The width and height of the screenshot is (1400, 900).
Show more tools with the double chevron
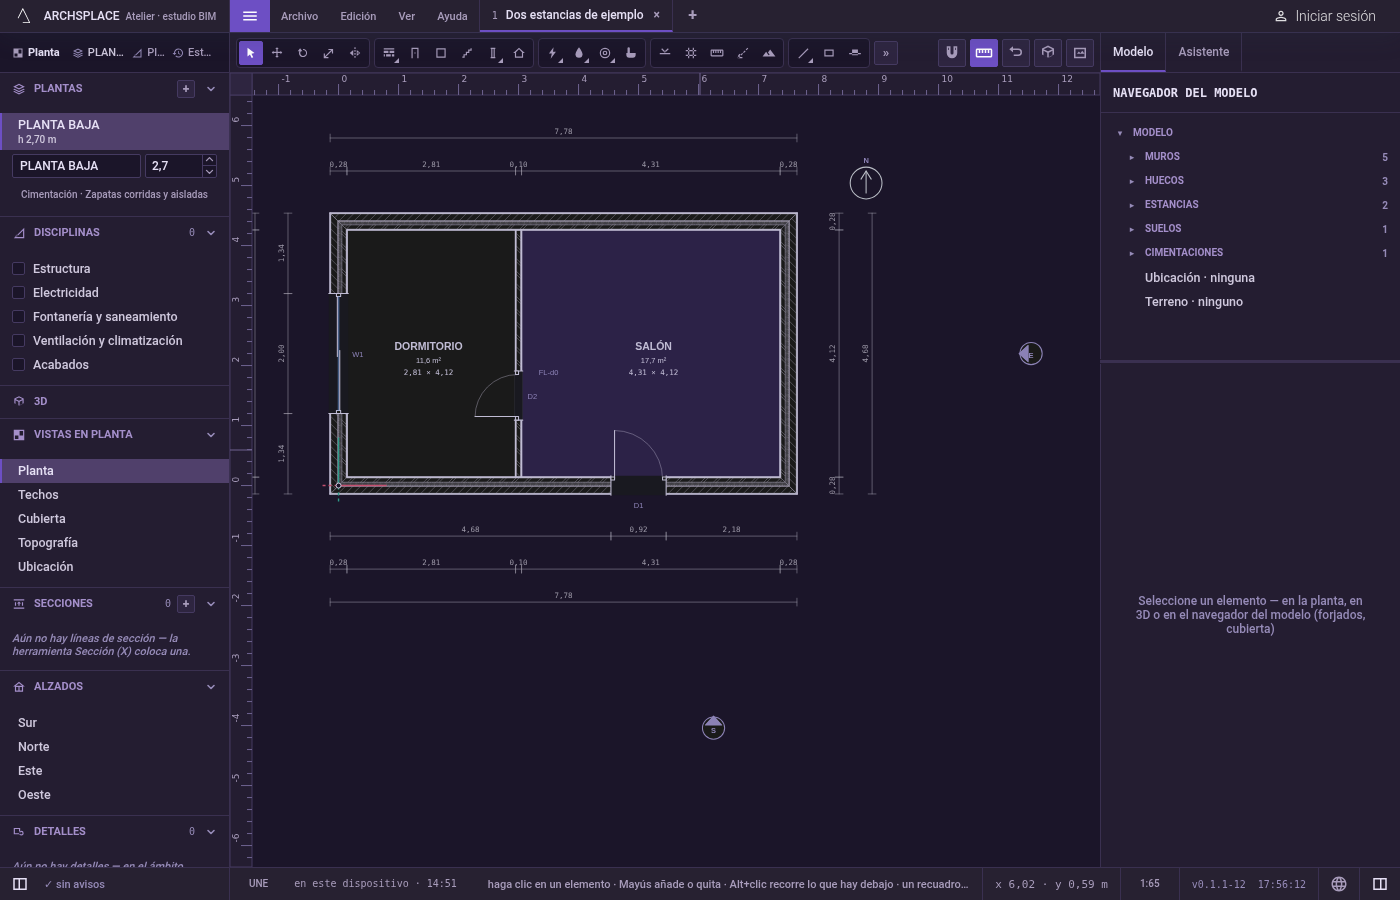pyautogui.click(x=886, y=53)
